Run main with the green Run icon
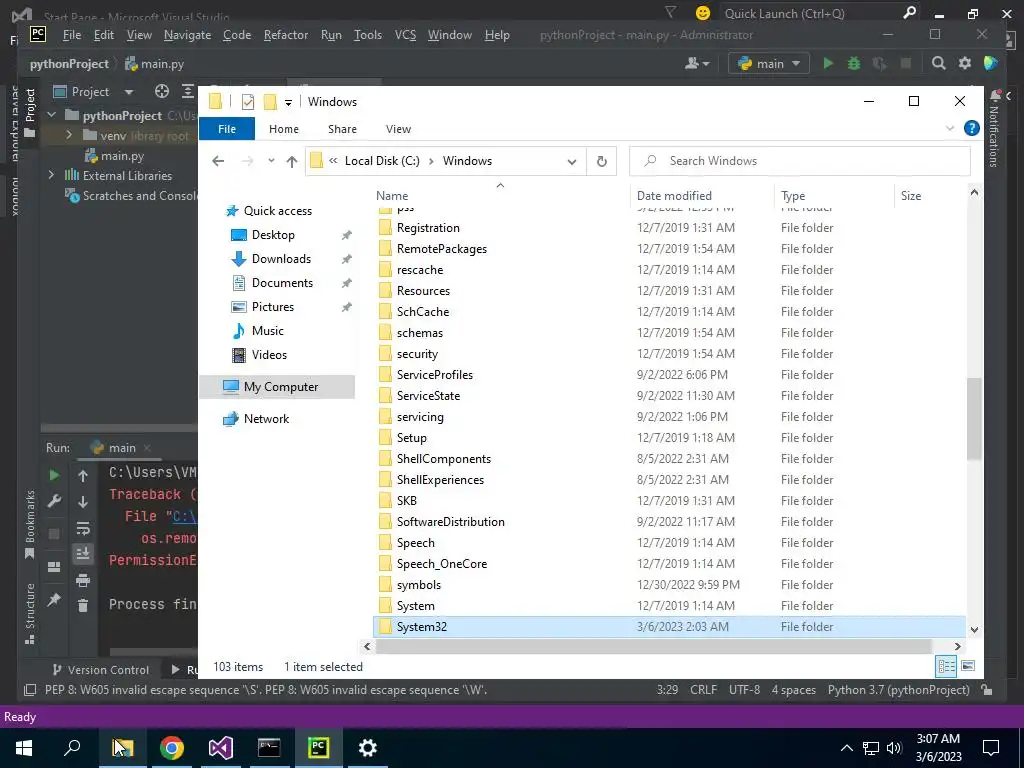Screen dimensions: 1024x768 tap(828, 63)
